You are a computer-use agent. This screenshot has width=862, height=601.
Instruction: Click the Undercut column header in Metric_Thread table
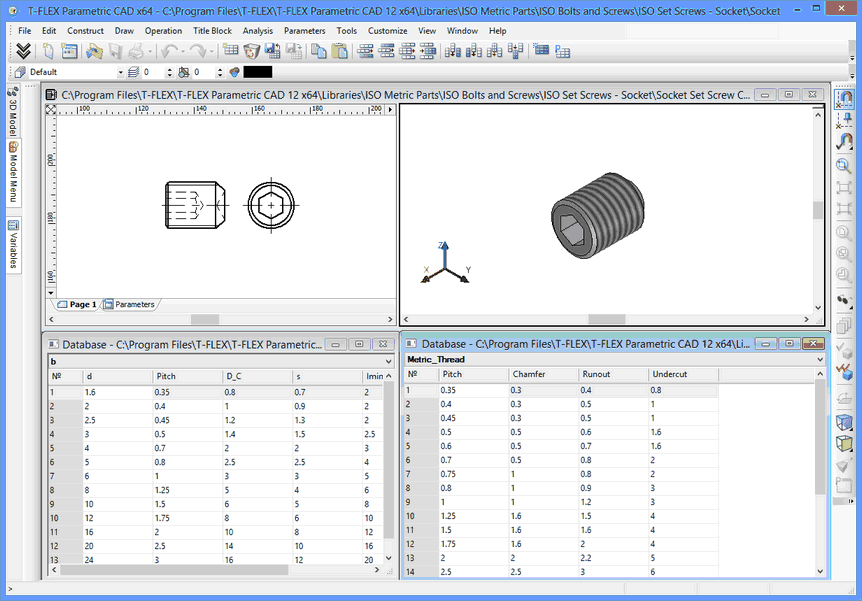(683, 374)
